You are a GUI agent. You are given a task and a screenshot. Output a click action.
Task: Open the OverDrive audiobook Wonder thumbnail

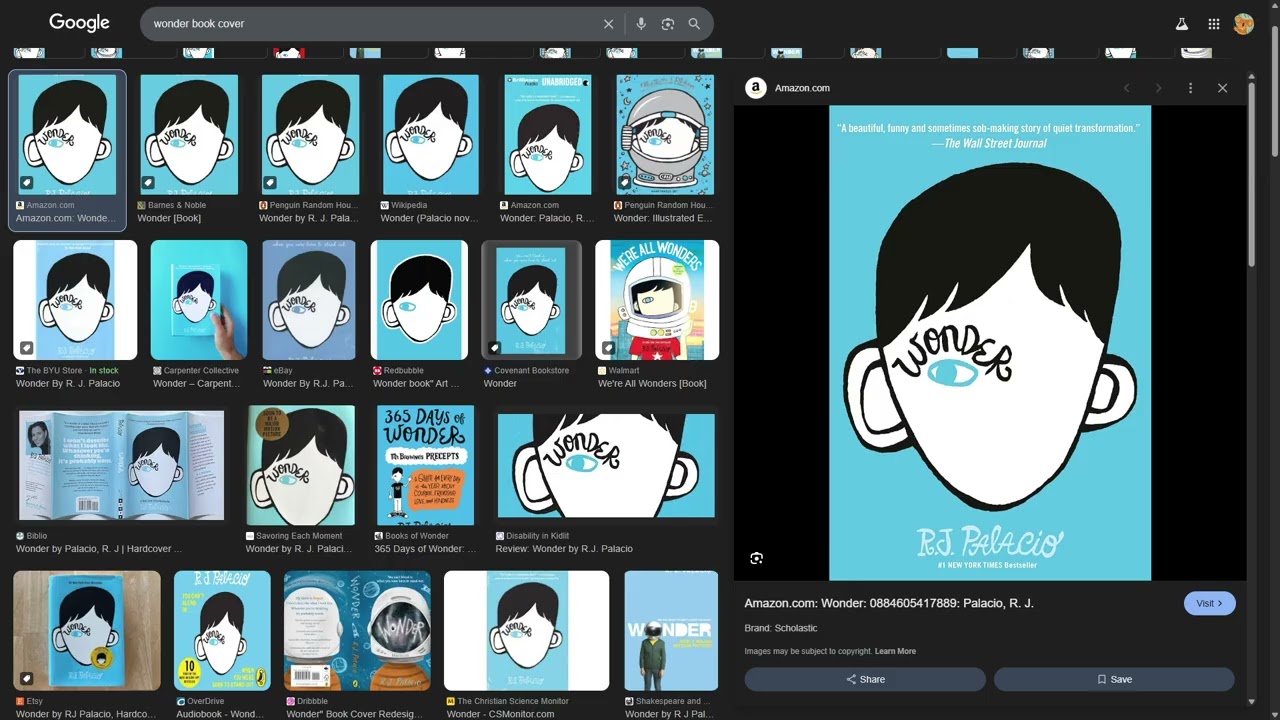tap(222, 631)
